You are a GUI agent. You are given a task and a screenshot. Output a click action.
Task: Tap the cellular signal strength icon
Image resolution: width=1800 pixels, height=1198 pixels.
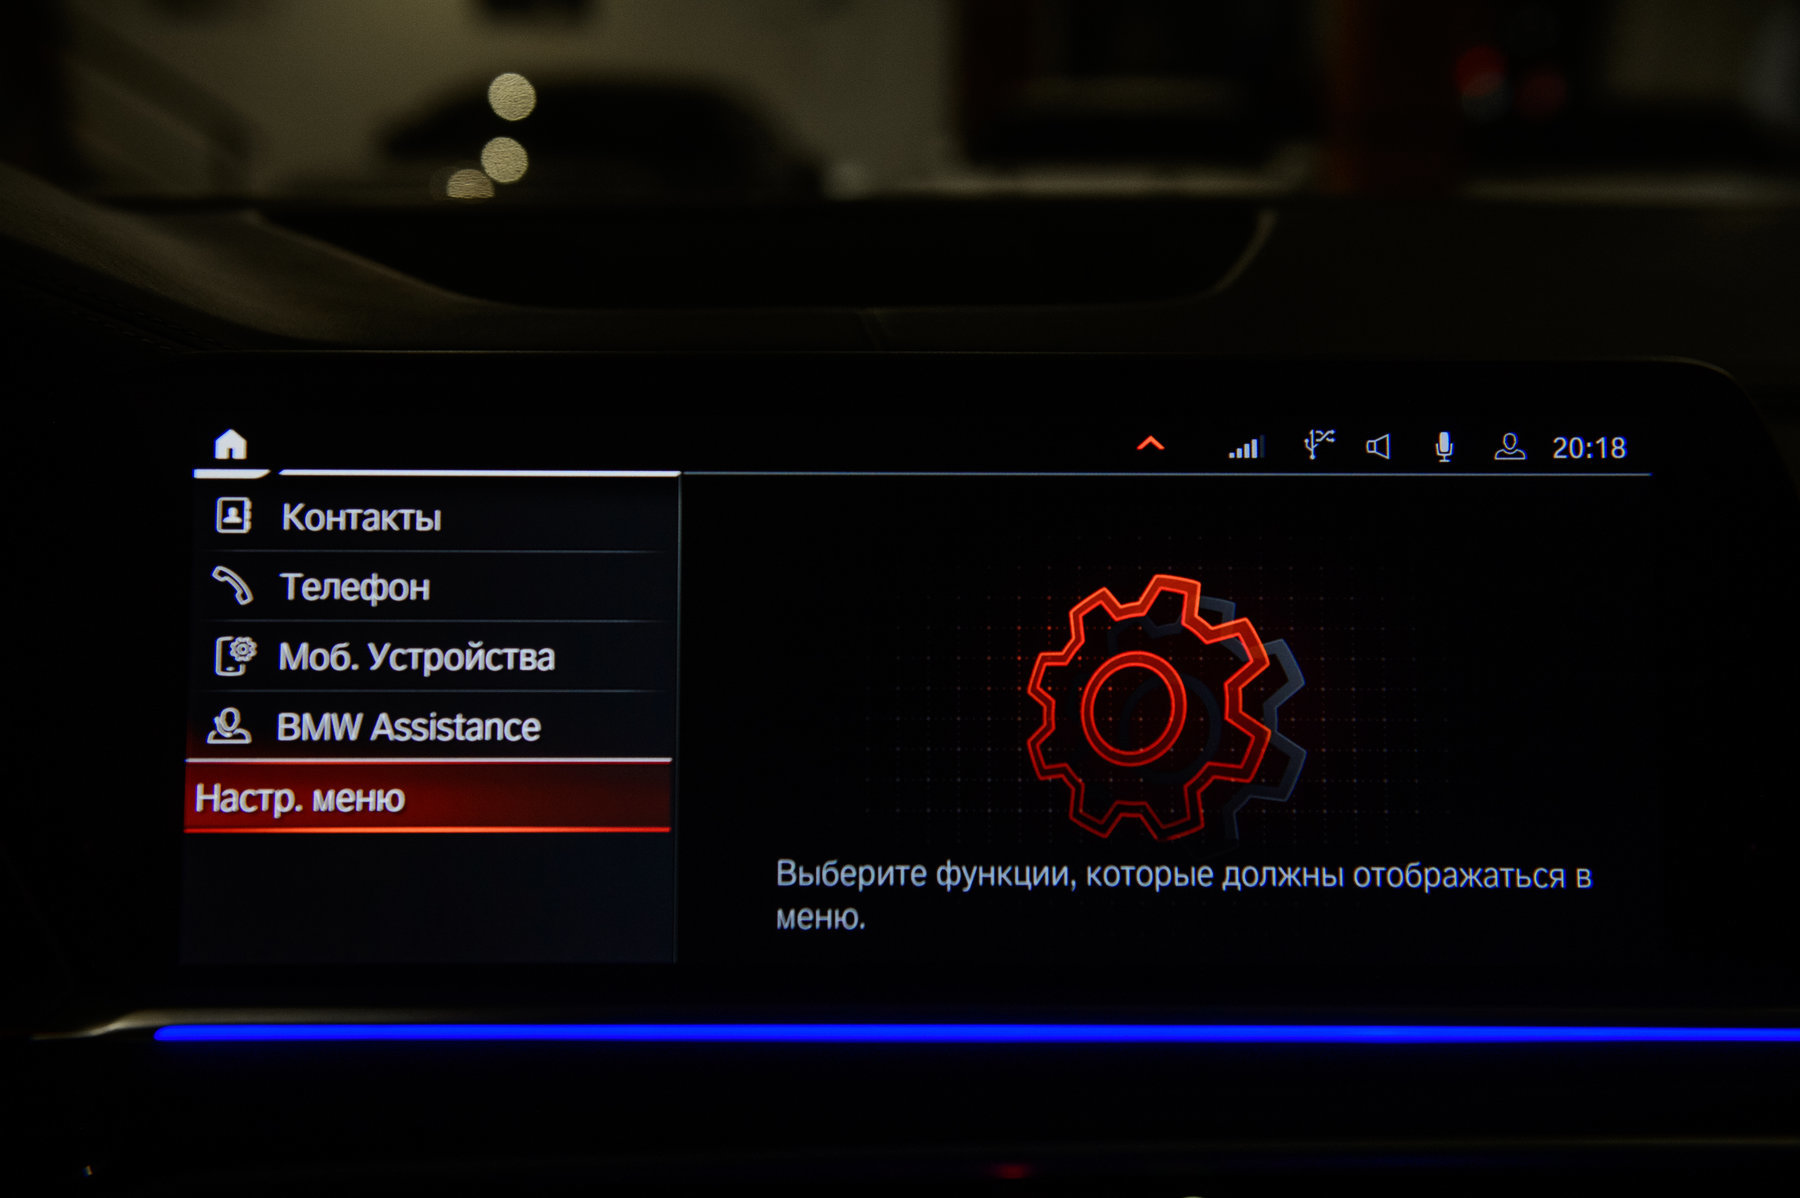(x=1246, y=447)
